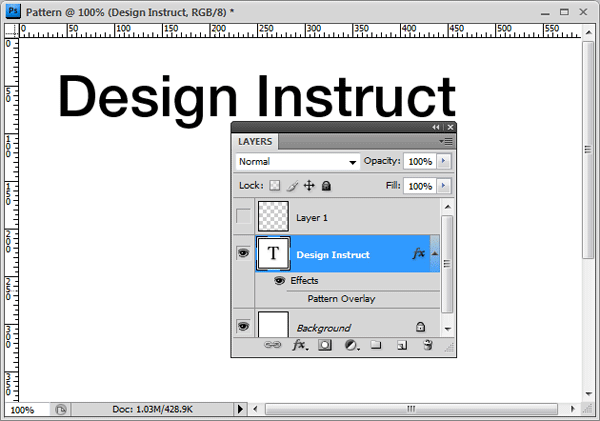Click the Opacity 100% field

(x=420, y=161)
